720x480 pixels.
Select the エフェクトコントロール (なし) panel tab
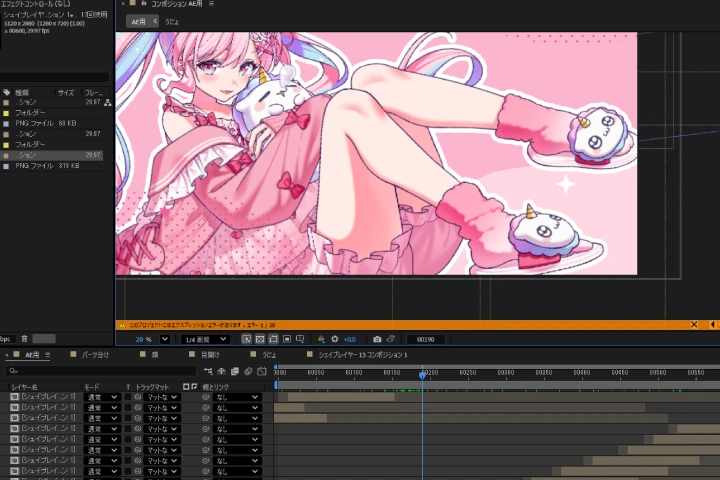[x=35, y=4]
